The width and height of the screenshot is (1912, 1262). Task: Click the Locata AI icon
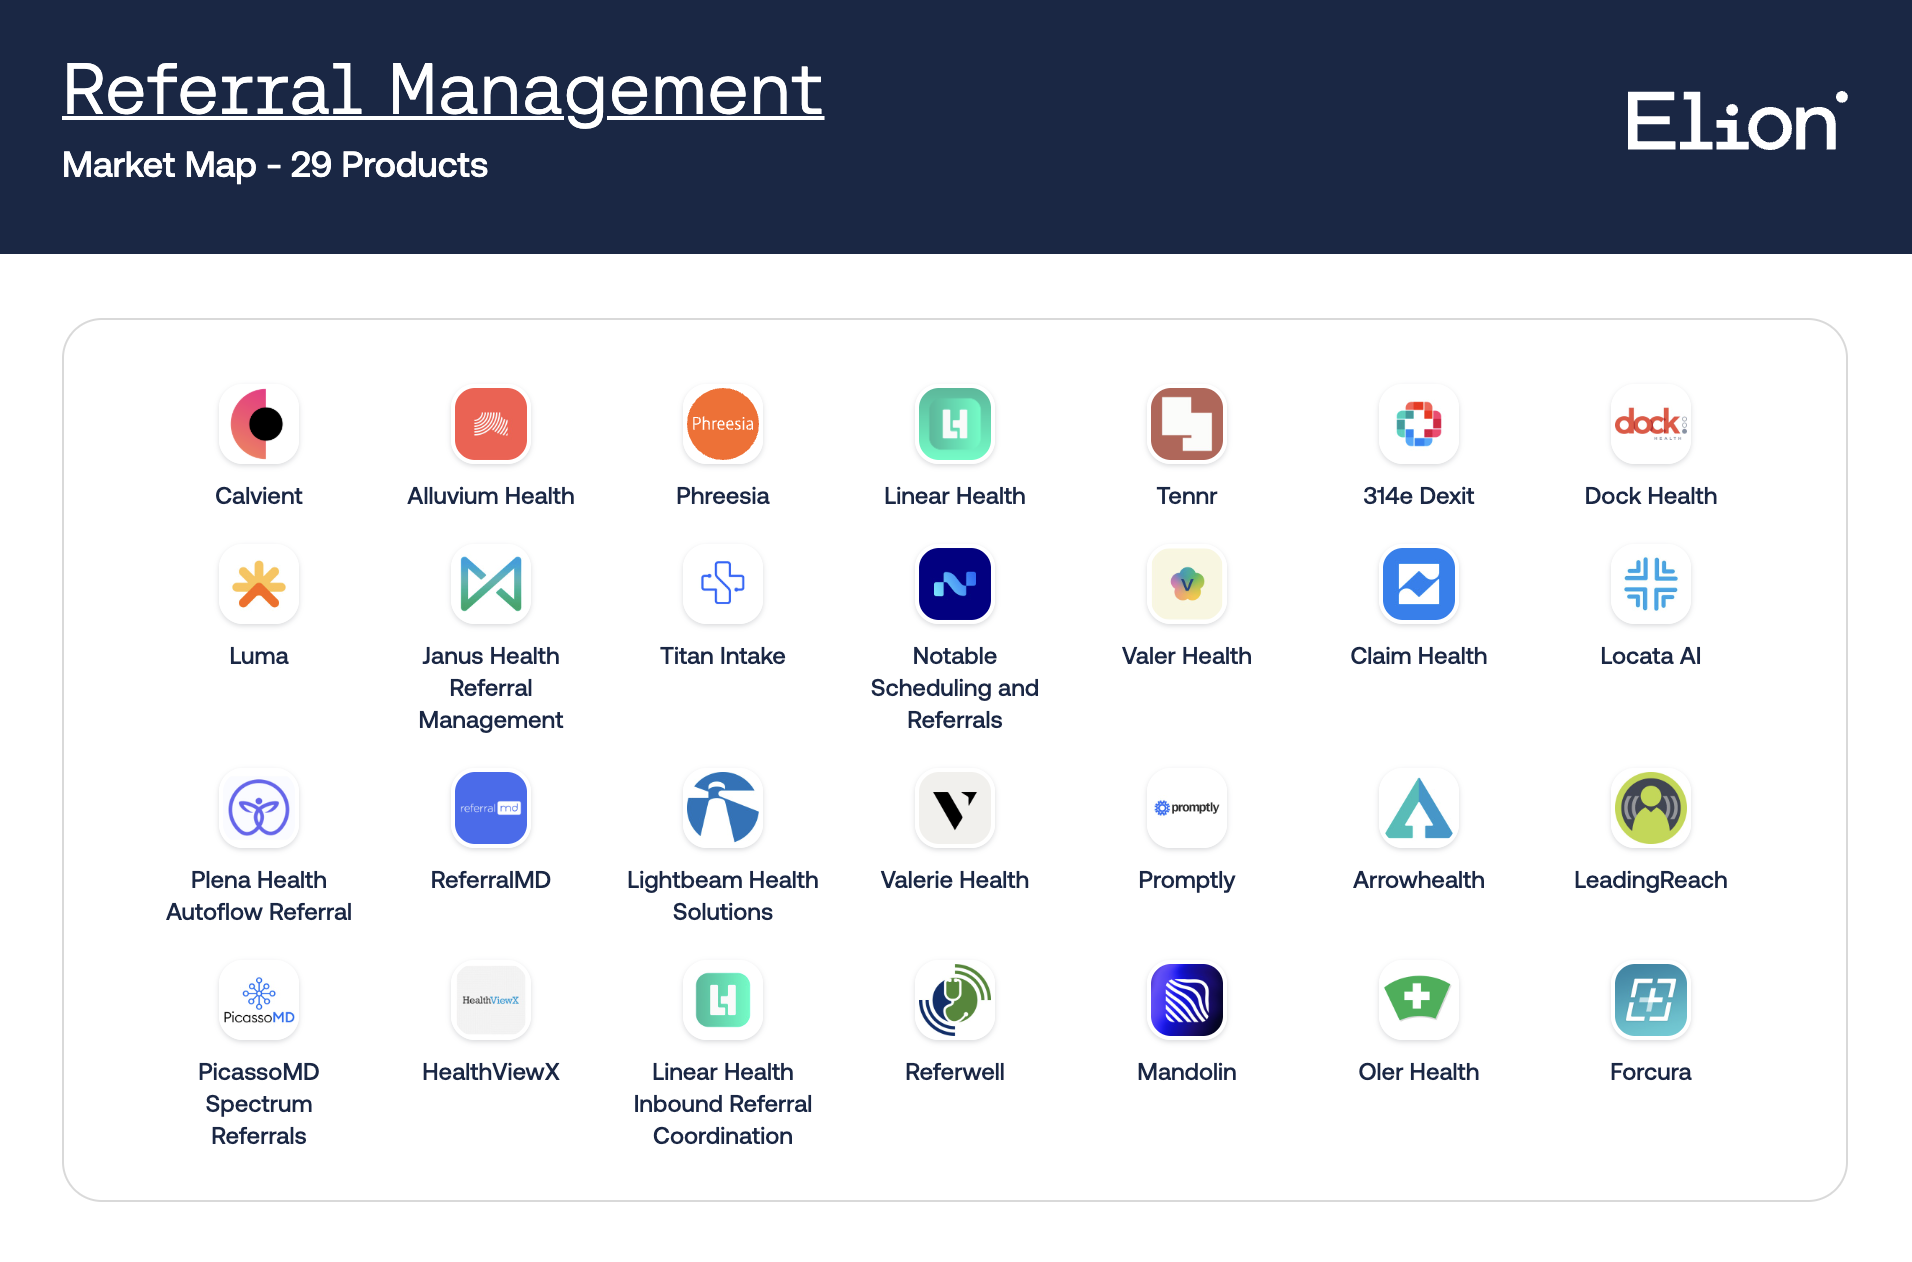[1651, 584]
